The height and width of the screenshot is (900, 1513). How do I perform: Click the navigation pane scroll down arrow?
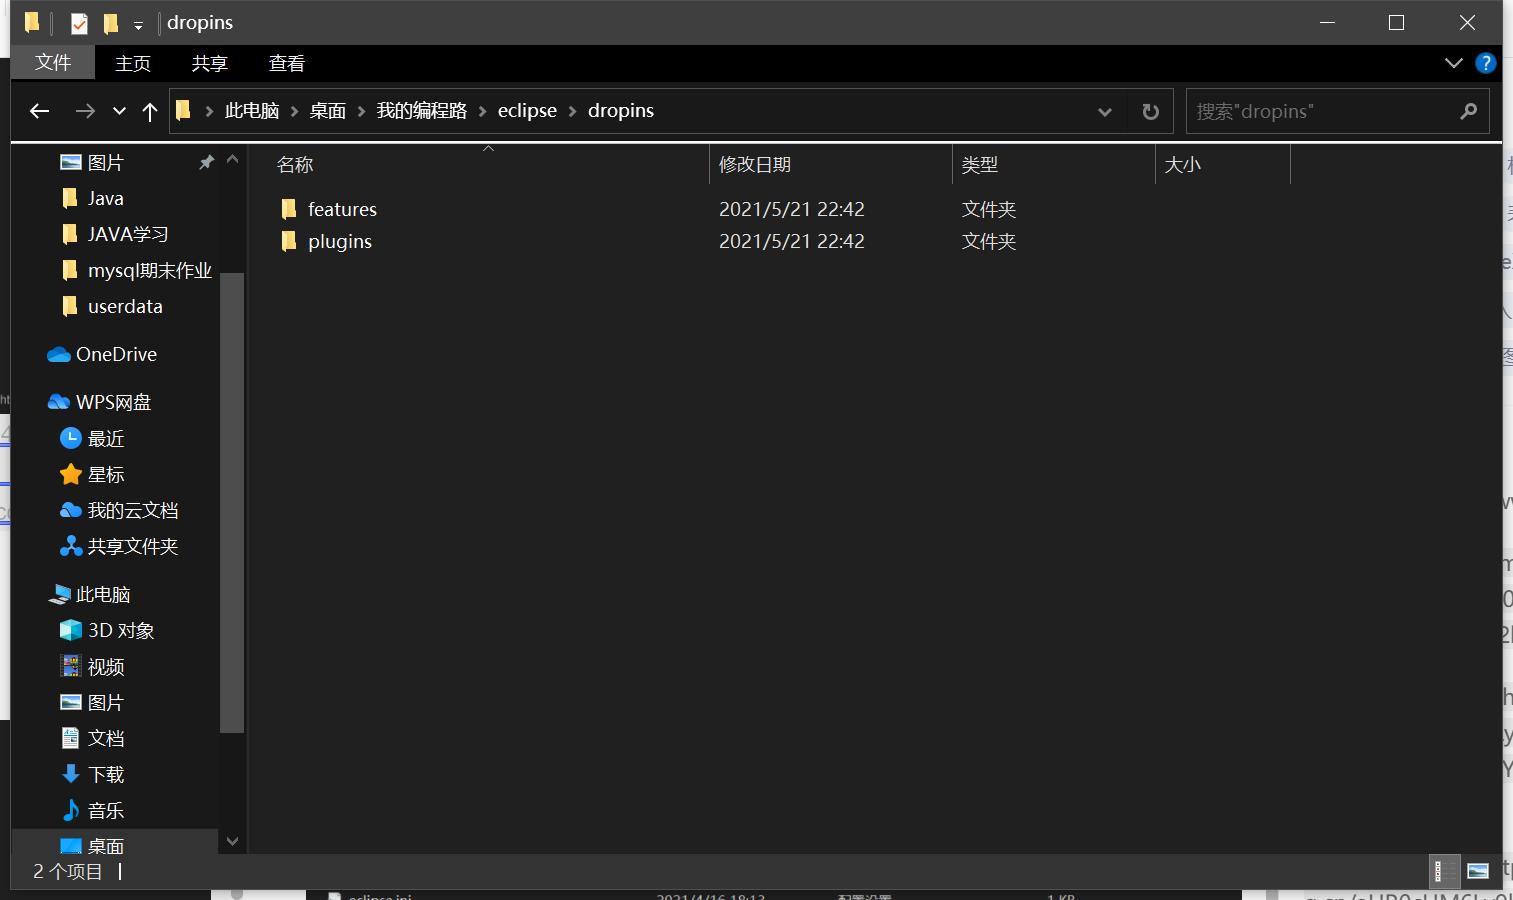[232, 841]
